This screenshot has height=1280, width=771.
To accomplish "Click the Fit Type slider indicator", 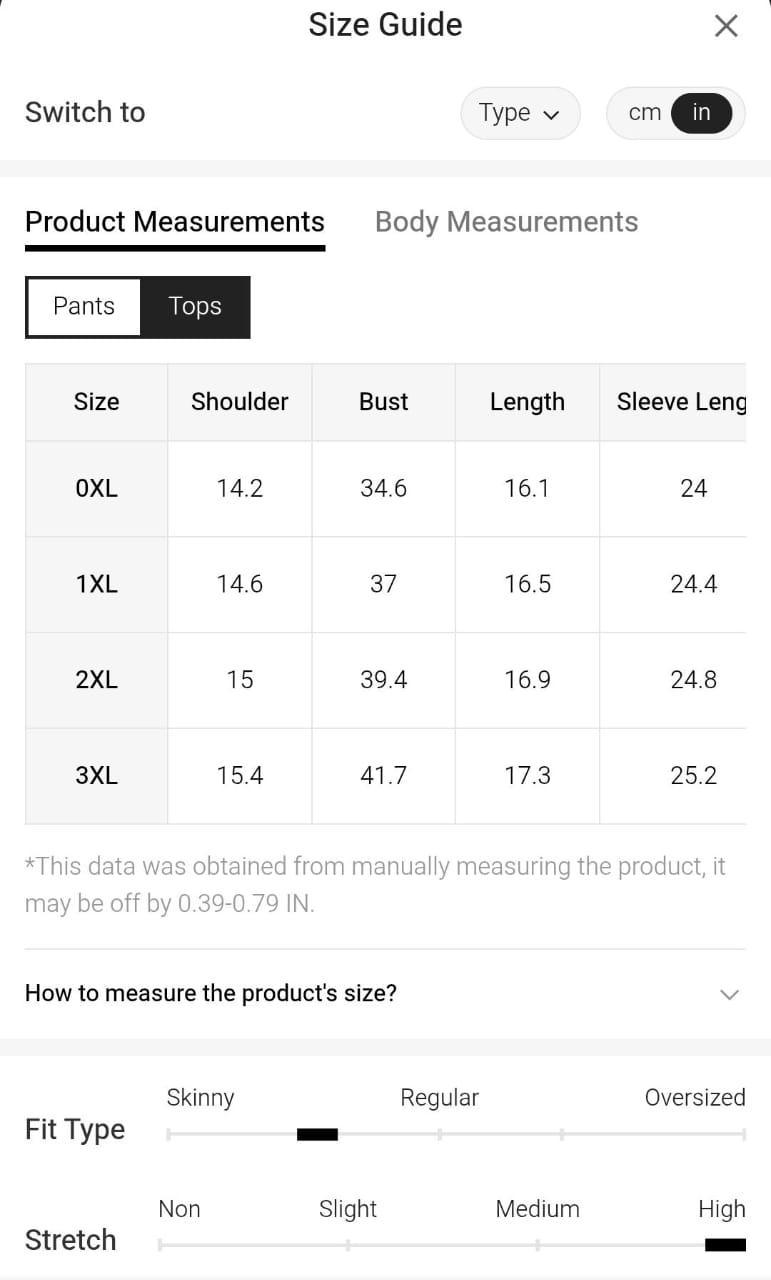I will click(x=317, y=1134).
